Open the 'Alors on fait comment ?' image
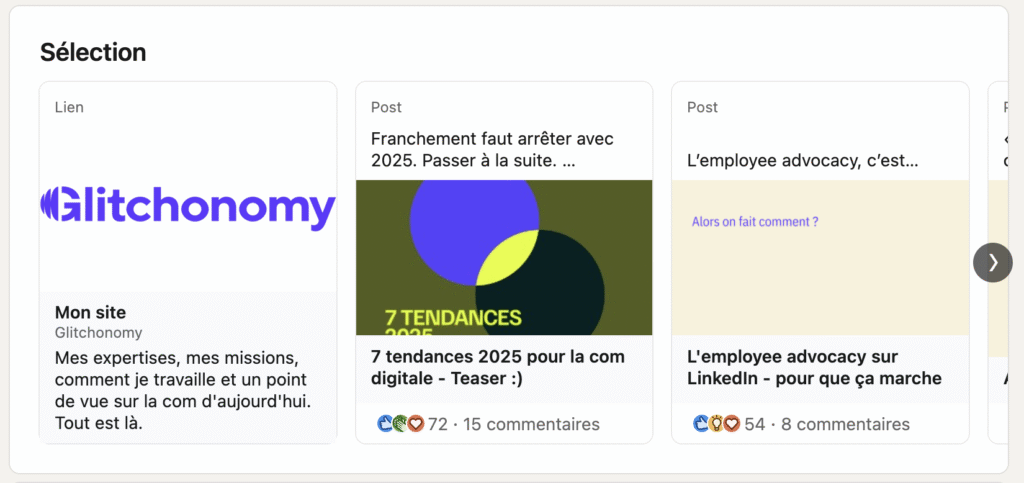 (820, 257)
